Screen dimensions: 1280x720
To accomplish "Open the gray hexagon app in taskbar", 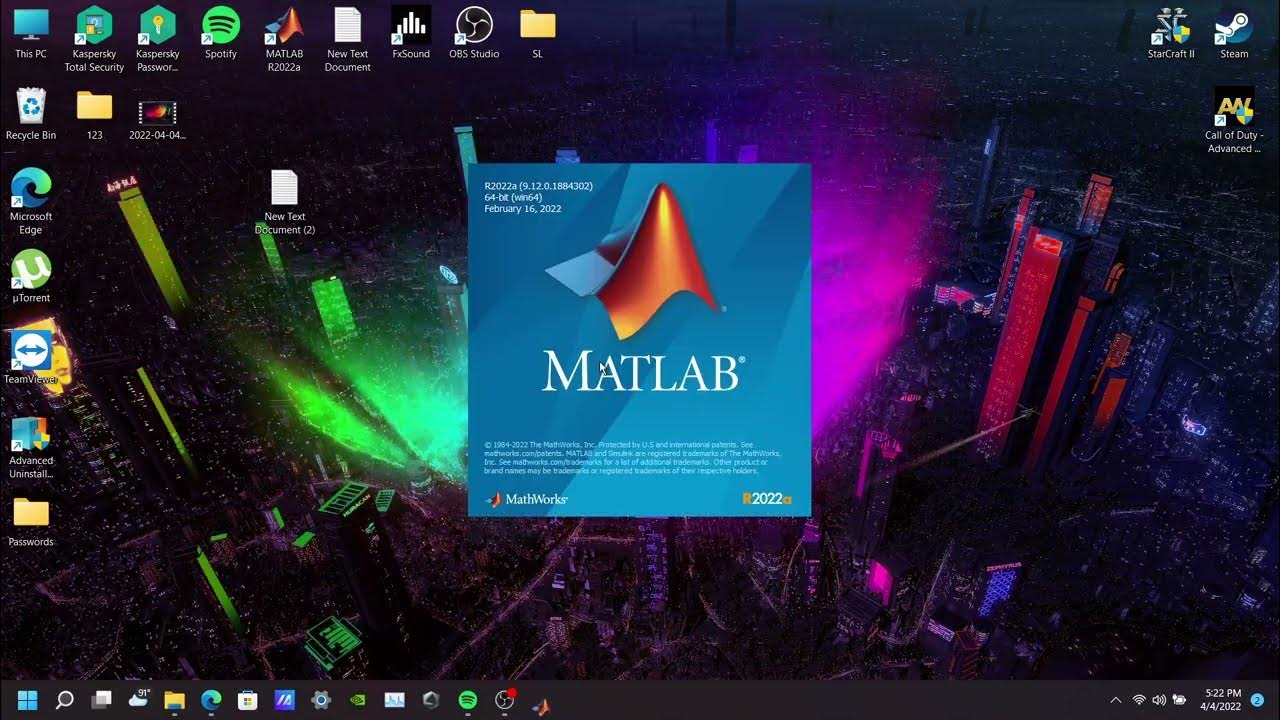I will point(431,700).
